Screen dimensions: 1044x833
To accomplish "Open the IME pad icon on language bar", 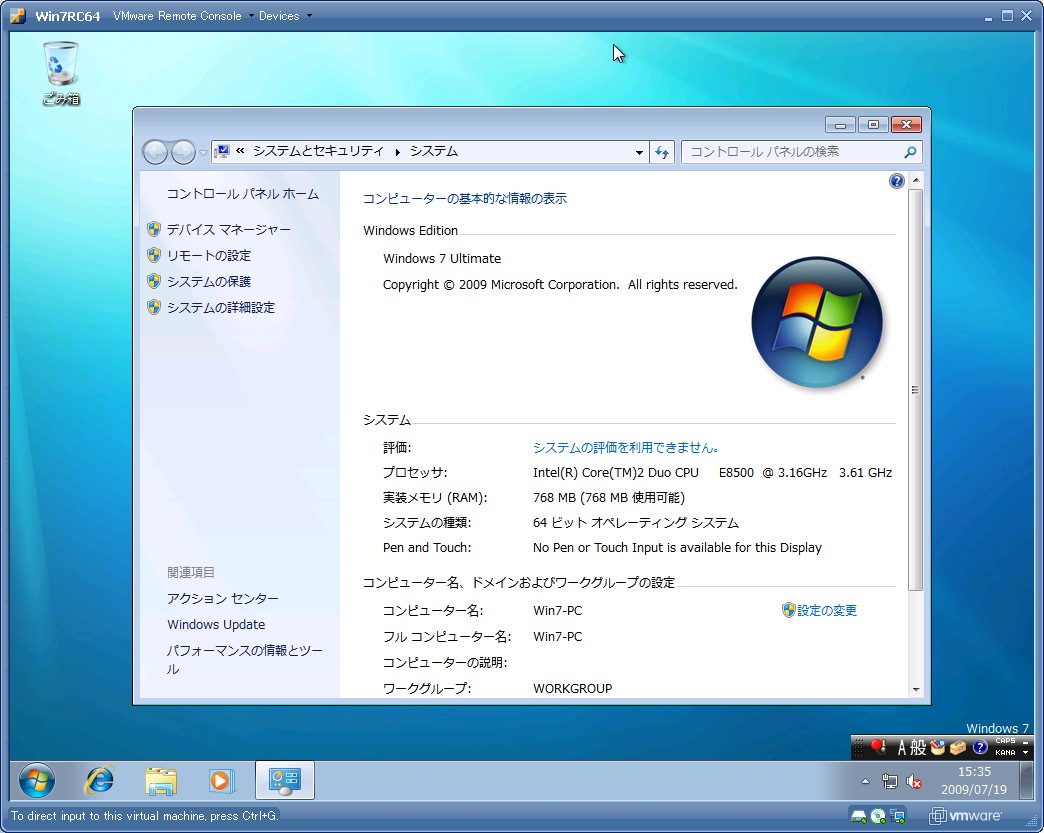I will tap(938, 748).
